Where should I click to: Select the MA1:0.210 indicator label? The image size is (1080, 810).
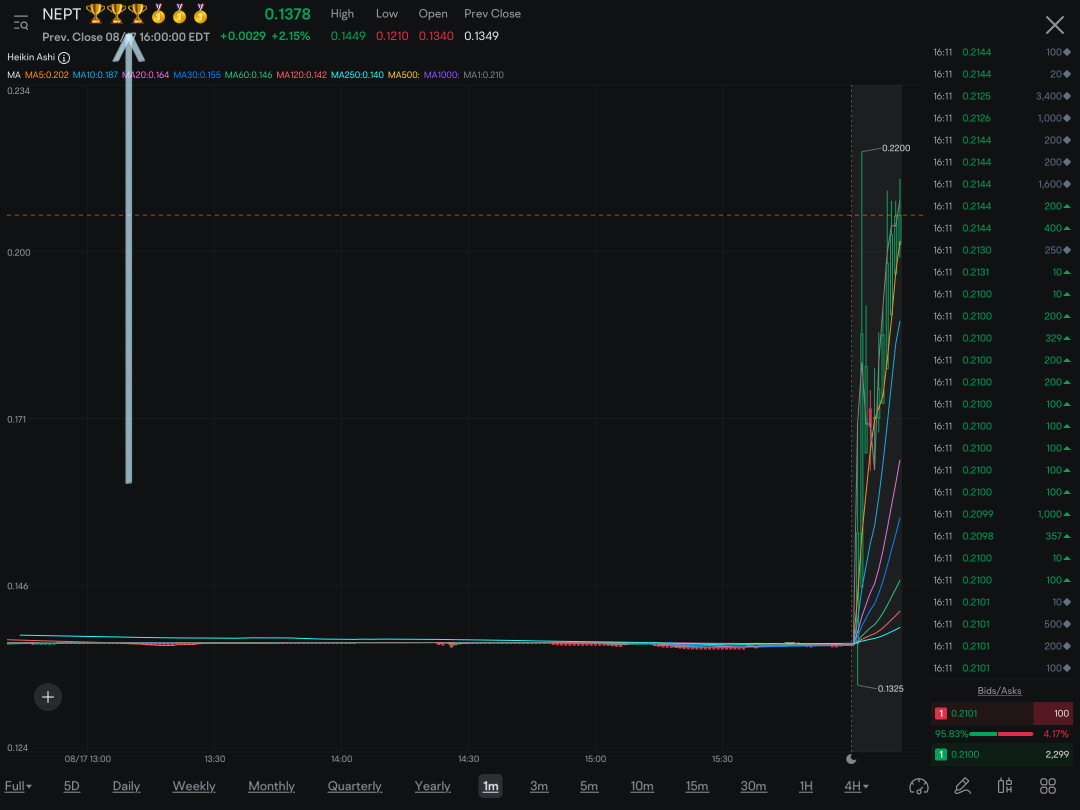tap(484, 75)
